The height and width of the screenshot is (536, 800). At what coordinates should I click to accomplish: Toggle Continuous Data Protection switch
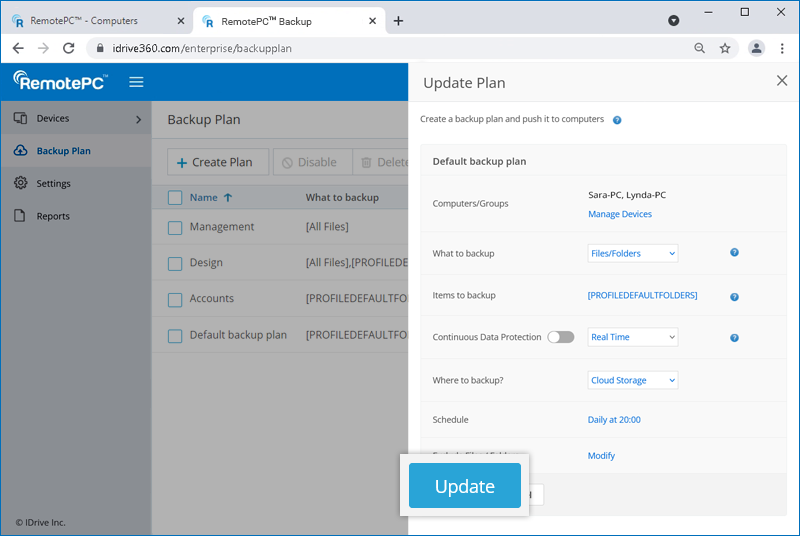tap(561, 337)
